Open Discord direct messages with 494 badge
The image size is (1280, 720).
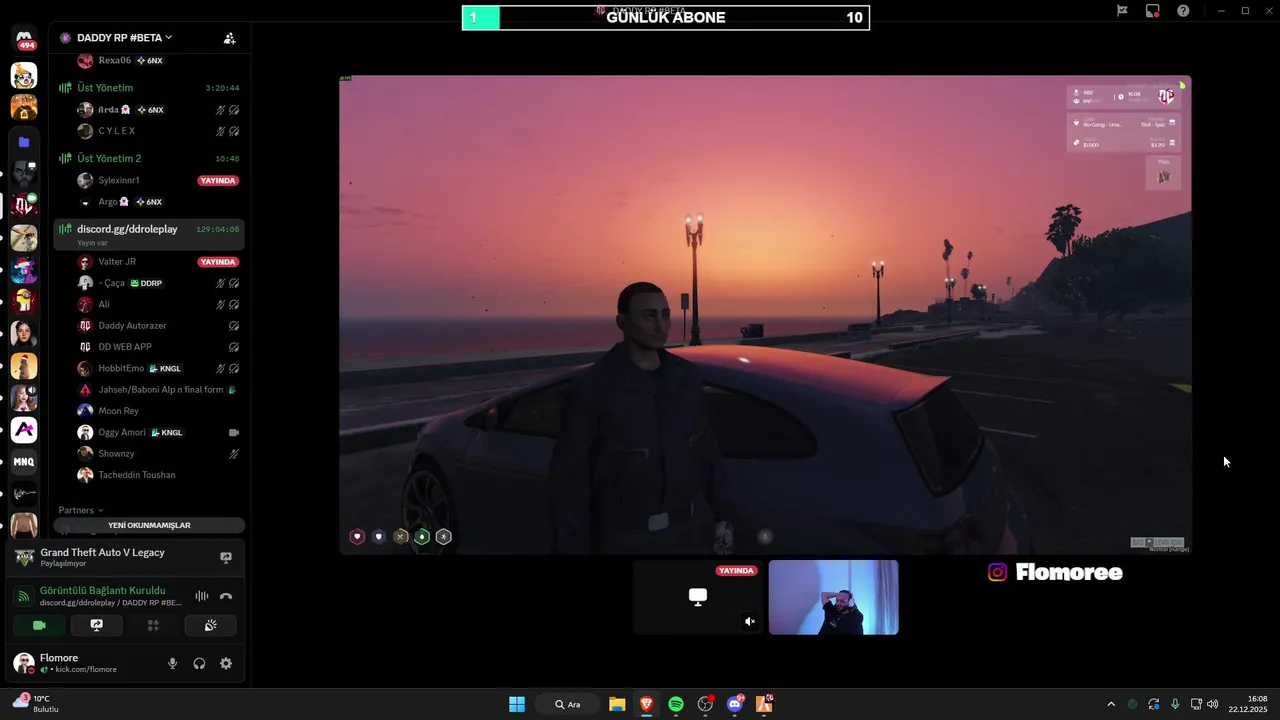pos(24,40)
